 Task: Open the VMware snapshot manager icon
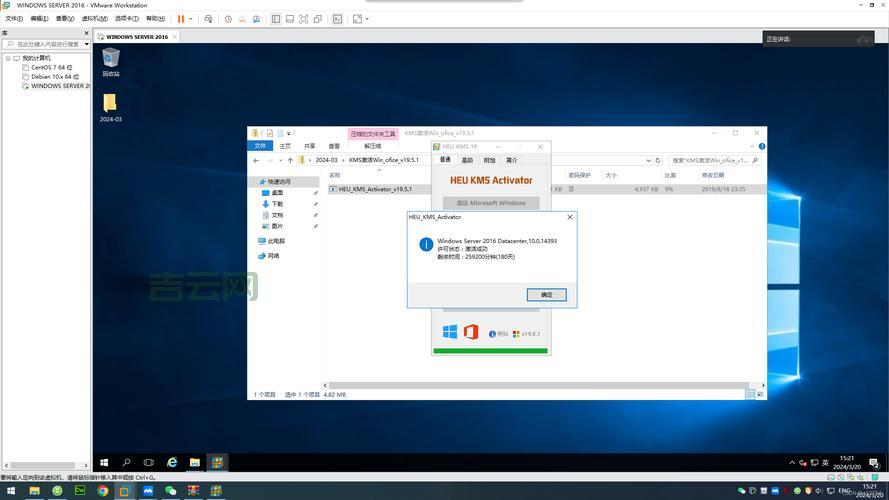pos(257,18)
